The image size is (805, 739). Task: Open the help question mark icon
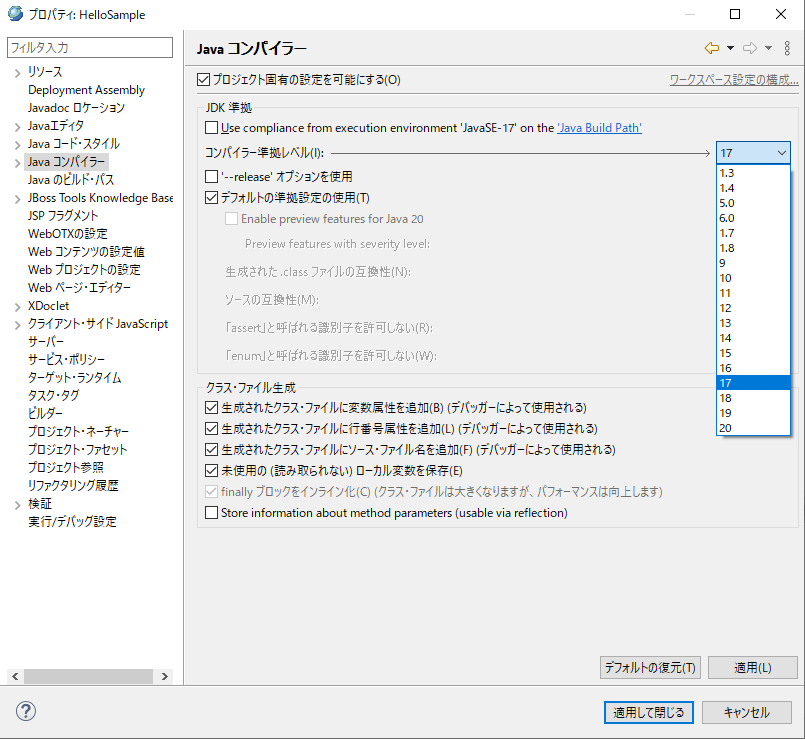click(23, 712)
